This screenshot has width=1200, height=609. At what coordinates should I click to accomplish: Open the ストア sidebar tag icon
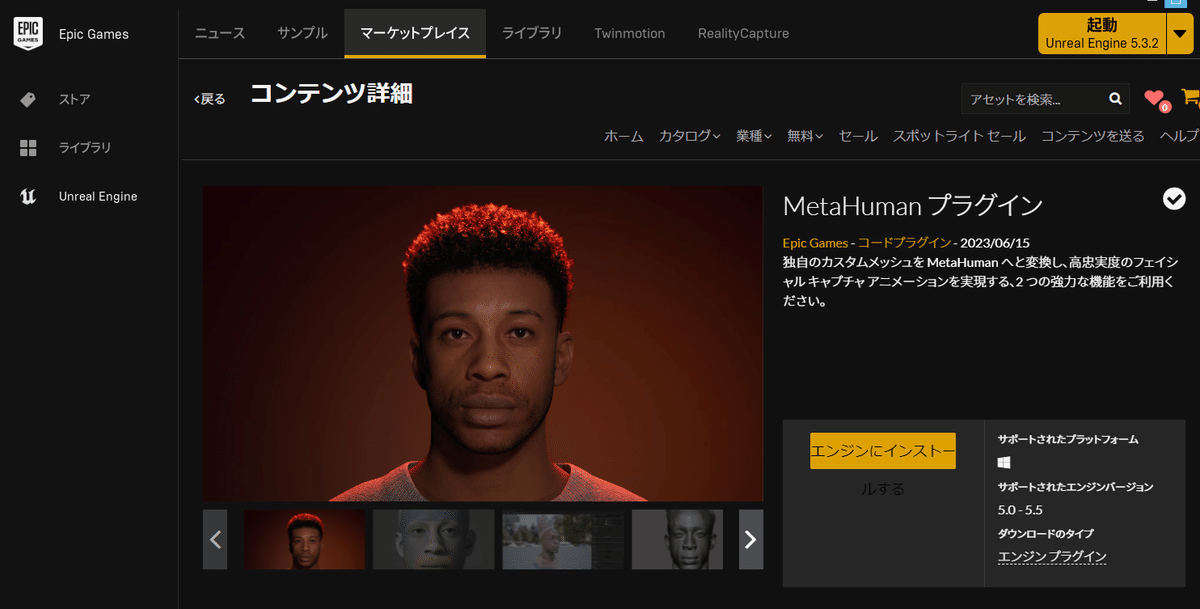pos(28,99)
